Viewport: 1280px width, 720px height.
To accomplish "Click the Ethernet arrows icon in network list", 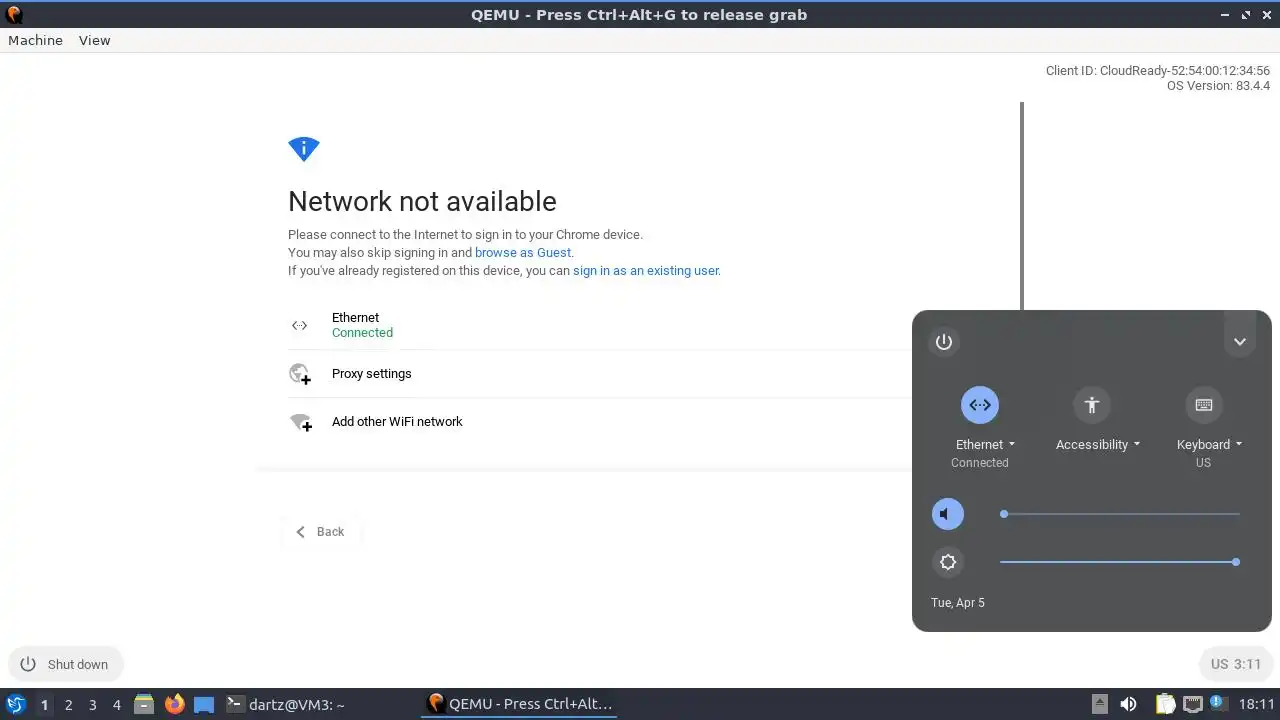I will [x=299, y=325].
